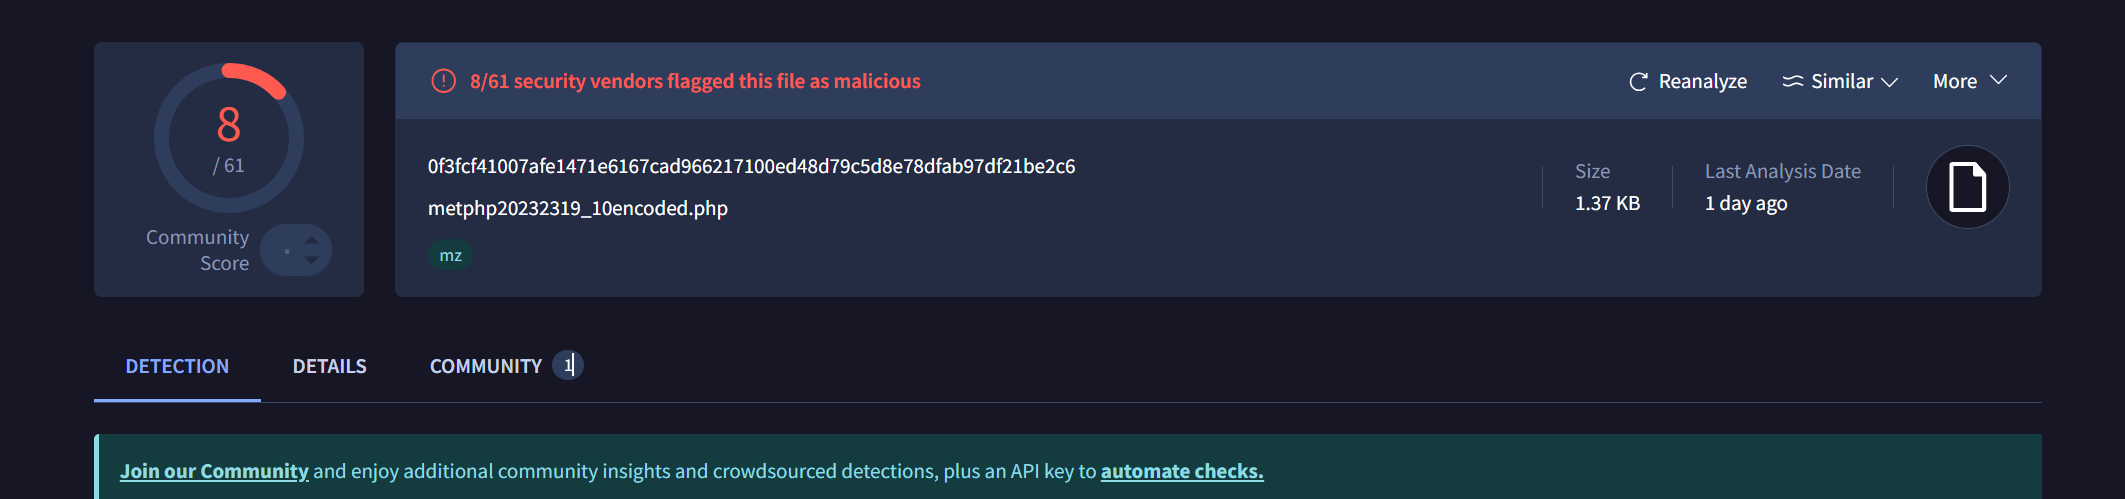Click the Reanalyze button label
The height and width of the screenshot is (499, 2125).
pyautogui.click(x=1702, y=82)
